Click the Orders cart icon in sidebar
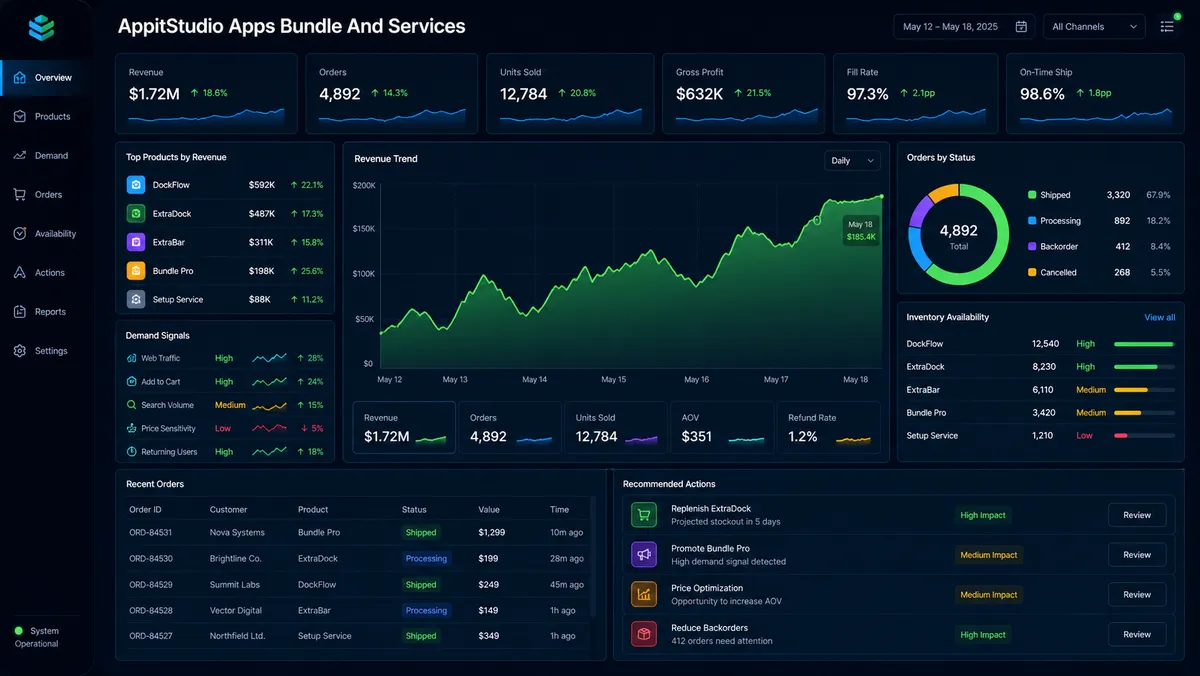This screenshot has height=676, width=1200. tap(20, 194)
